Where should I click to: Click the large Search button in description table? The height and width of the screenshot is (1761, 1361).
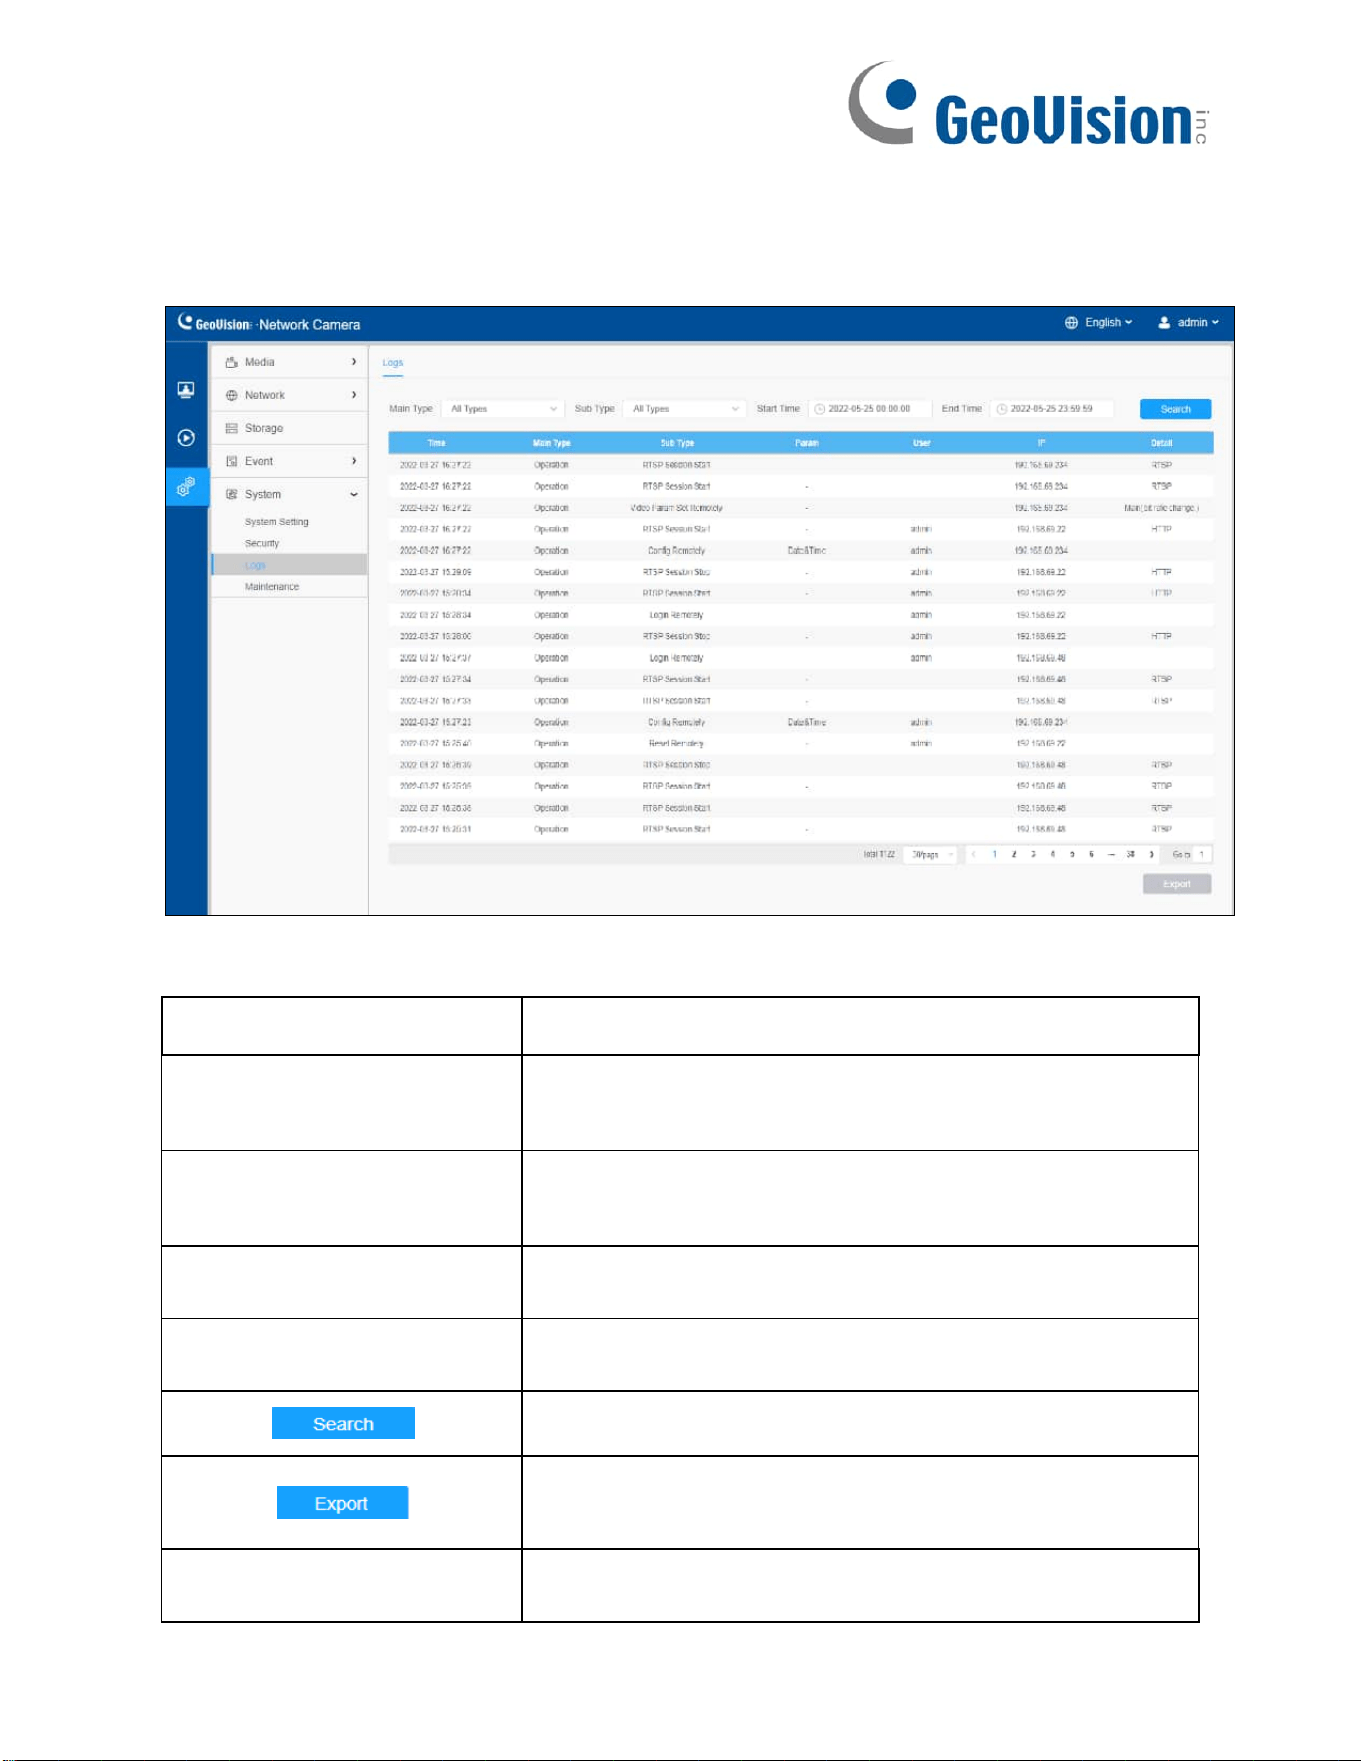(343, 1424)
